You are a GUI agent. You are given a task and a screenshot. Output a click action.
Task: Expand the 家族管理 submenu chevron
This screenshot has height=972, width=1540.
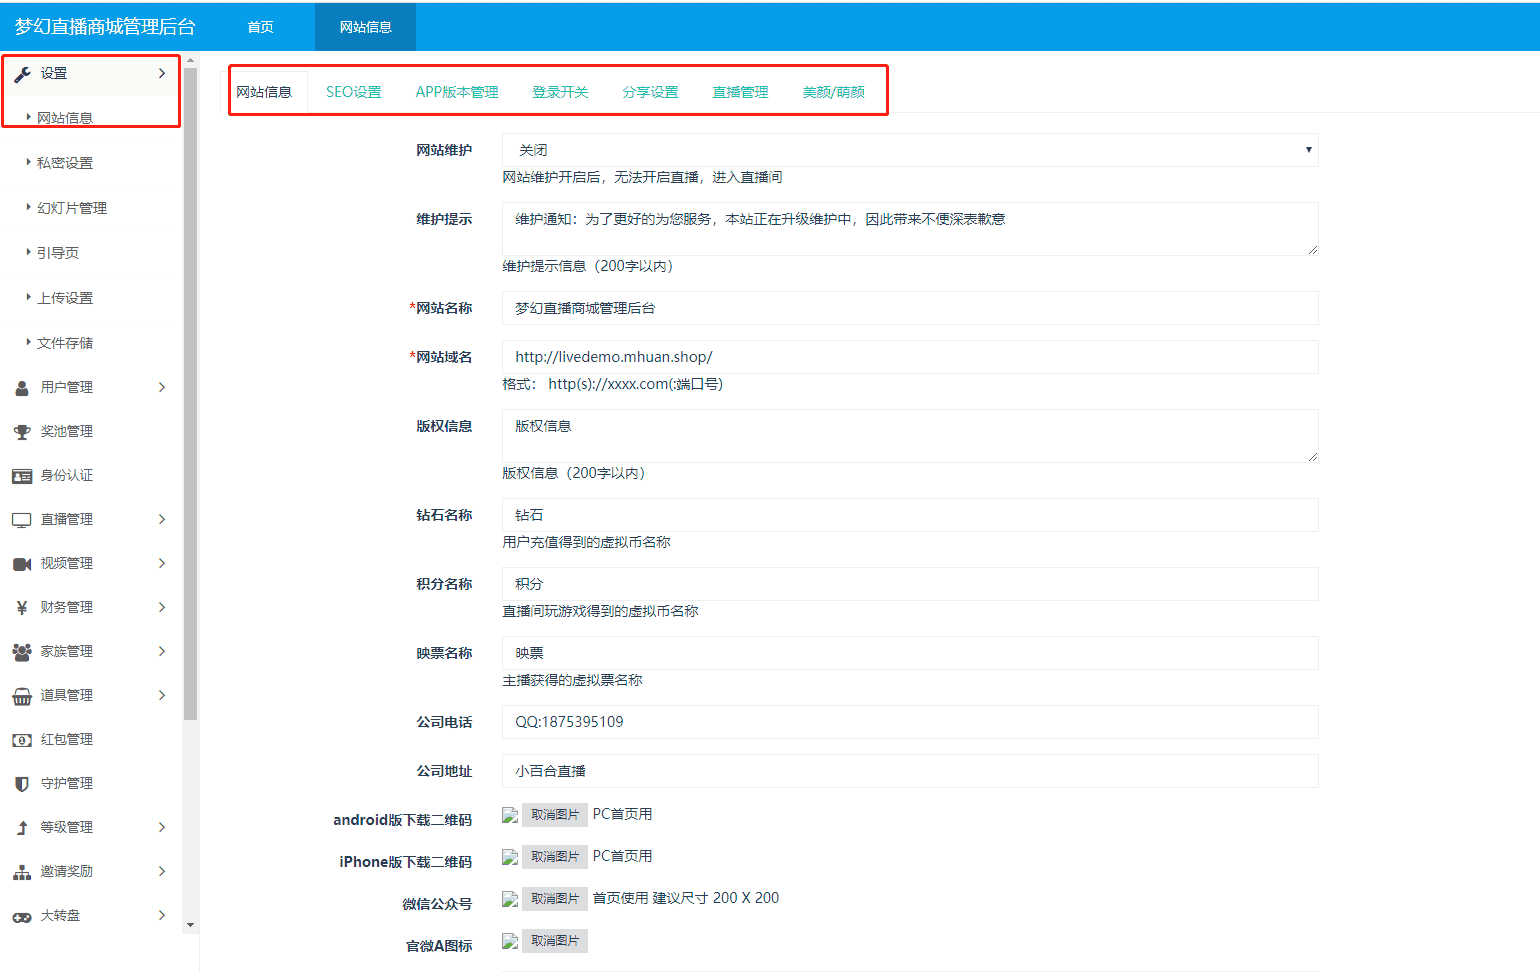(x=162, y=652)
